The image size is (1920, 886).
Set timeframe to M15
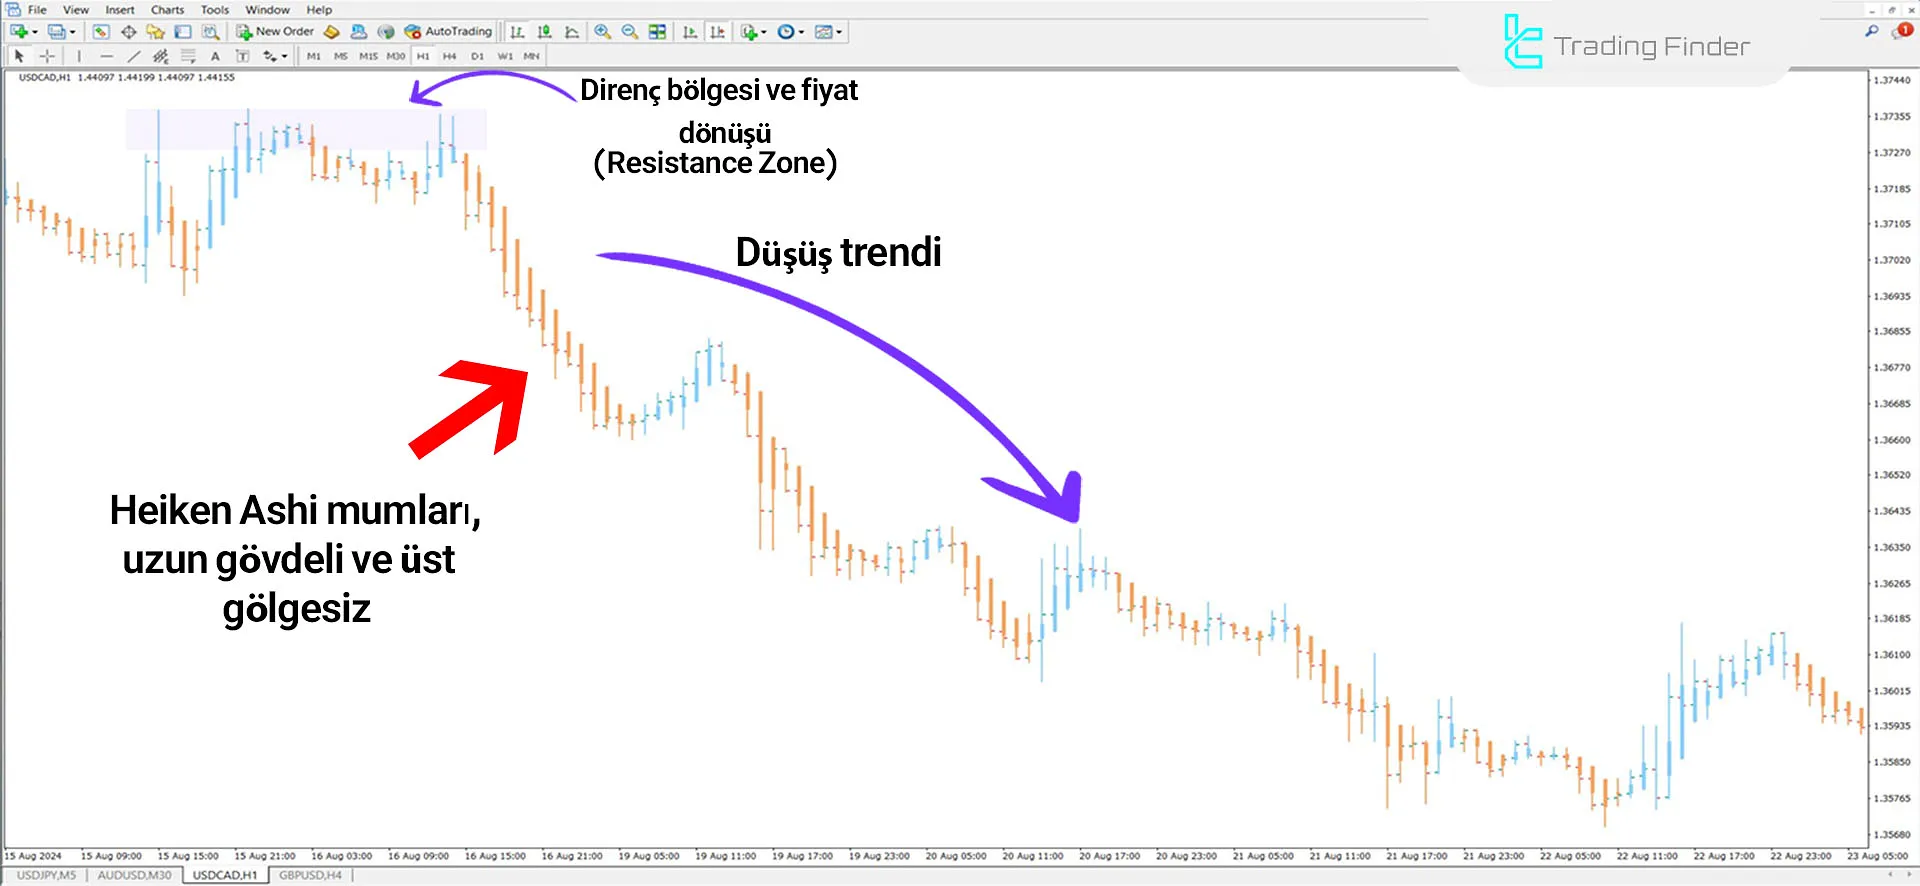tap(368, 56)
